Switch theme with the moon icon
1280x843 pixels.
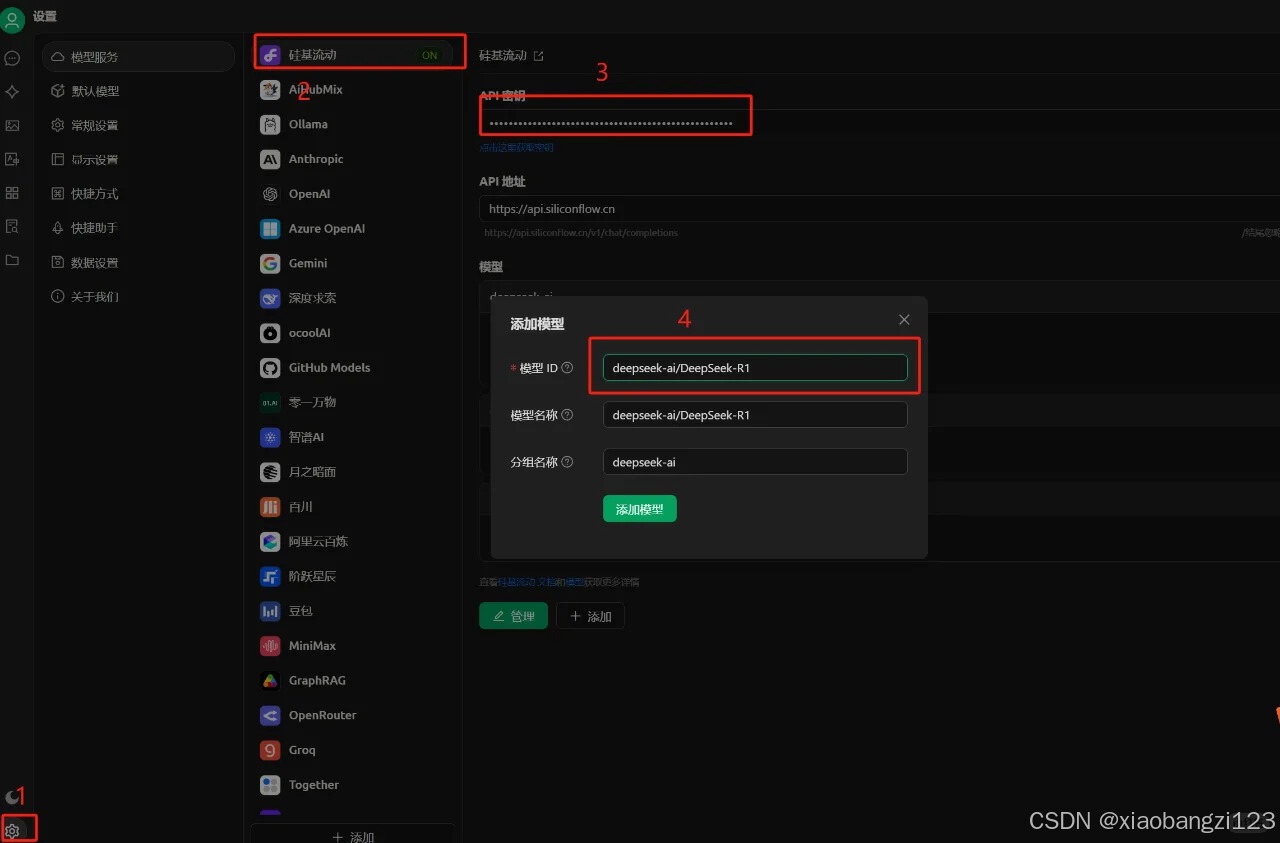click(x=12, y=797)
